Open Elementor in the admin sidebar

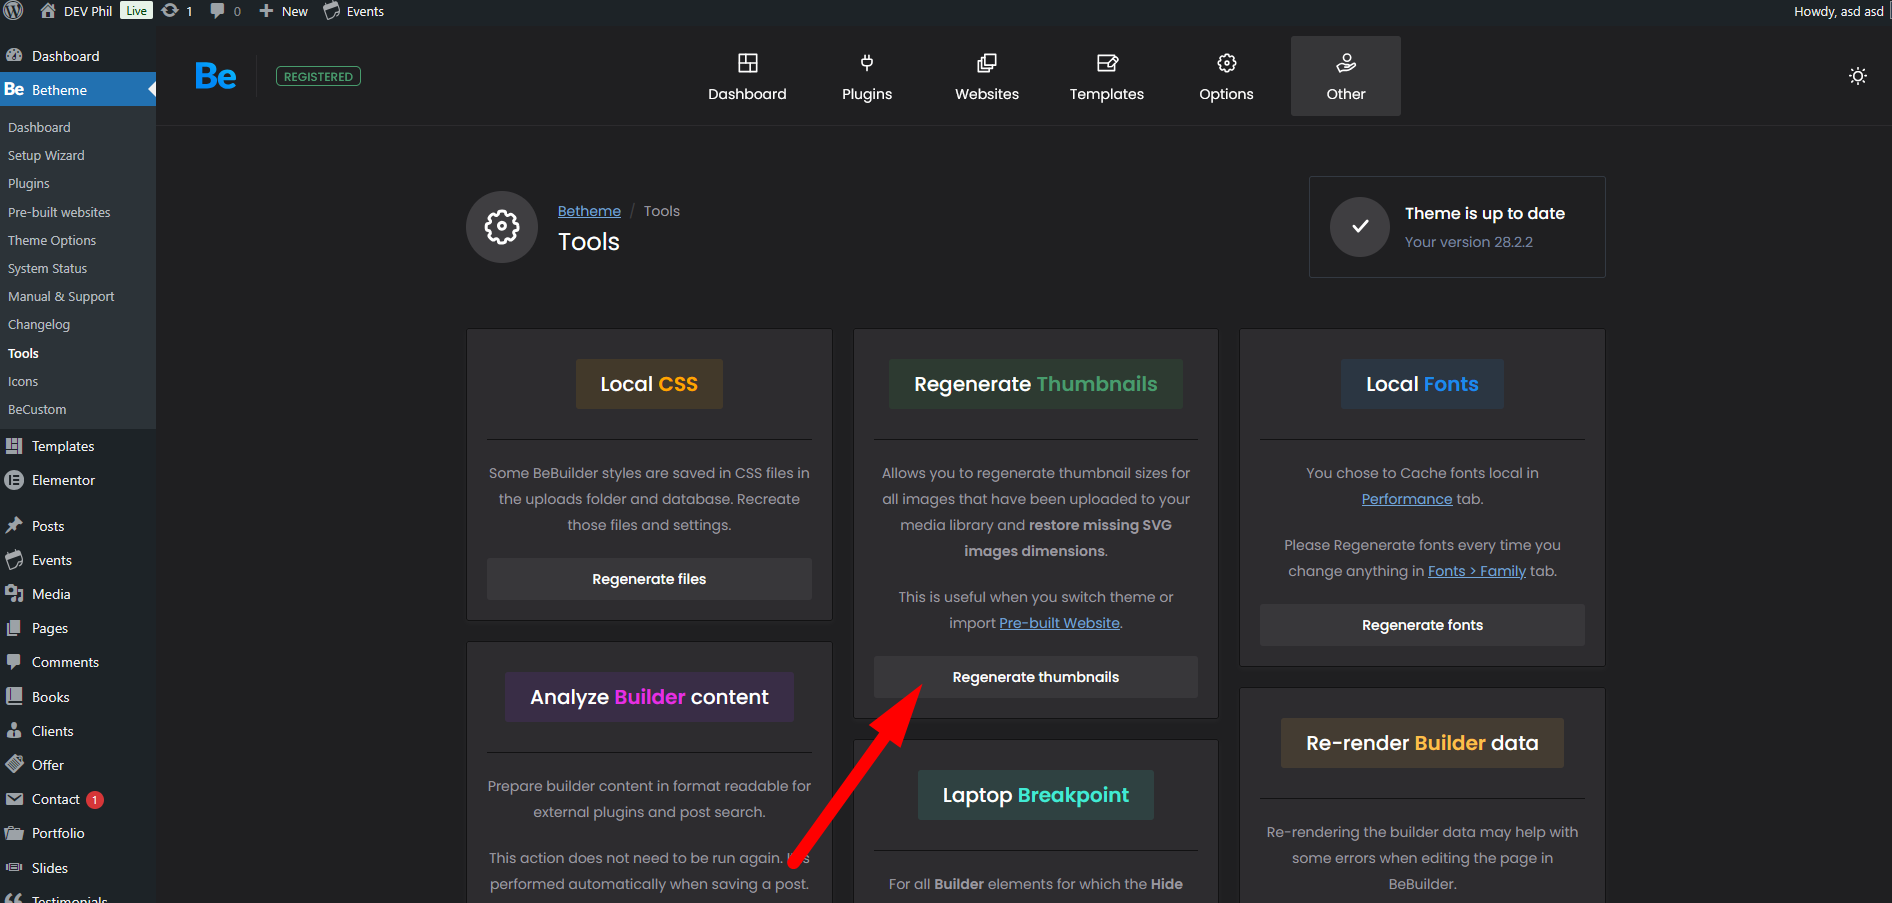click(x=63, y=480)
